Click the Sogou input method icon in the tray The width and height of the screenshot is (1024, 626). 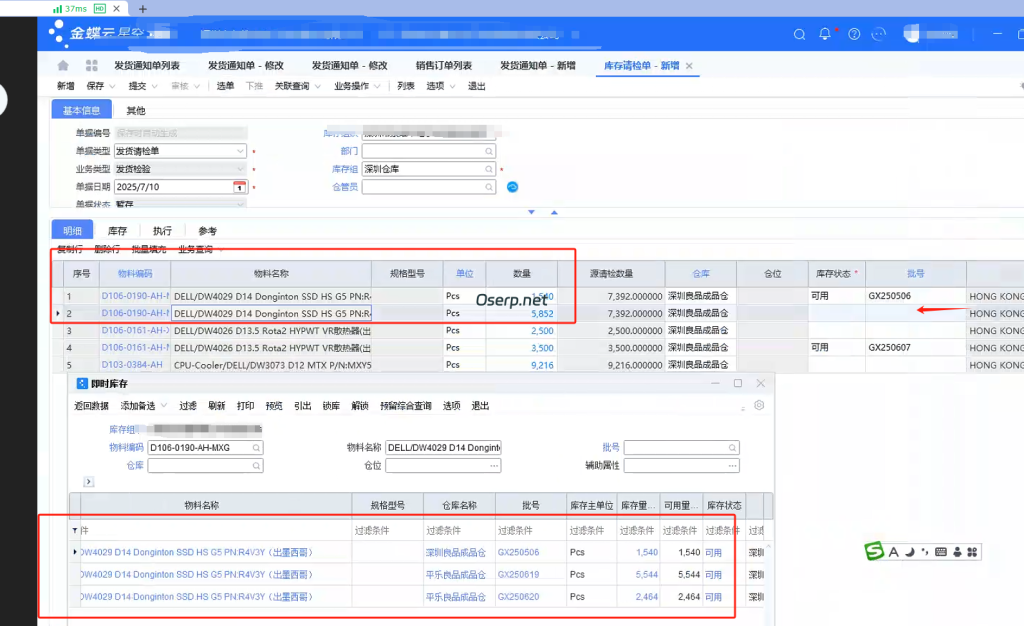[x=875, y=552]
